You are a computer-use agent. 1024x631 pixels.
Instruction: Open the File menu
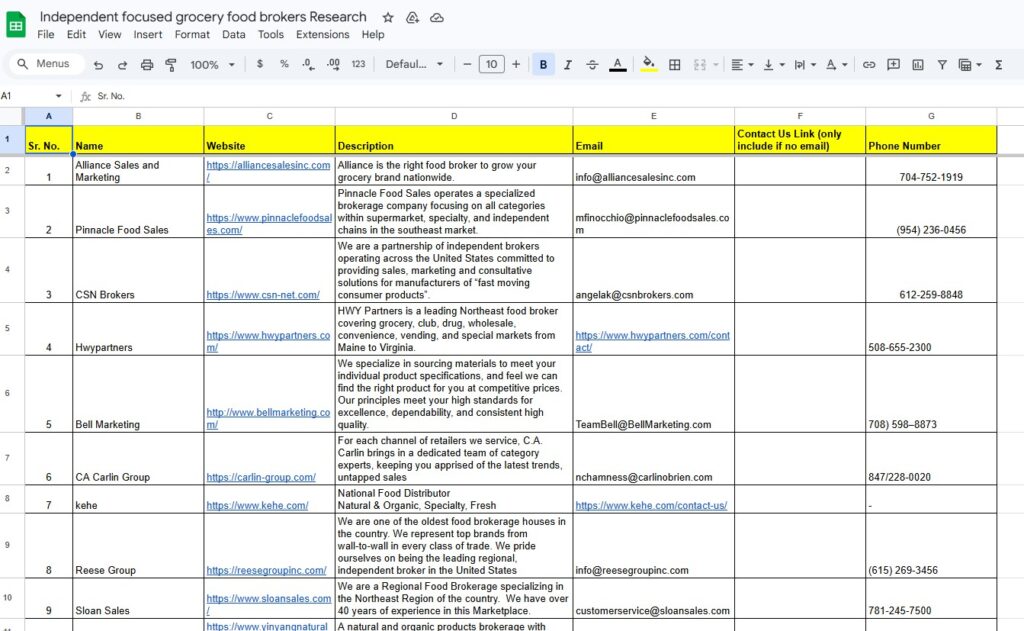pyautogui.click(x=46, y=35)
